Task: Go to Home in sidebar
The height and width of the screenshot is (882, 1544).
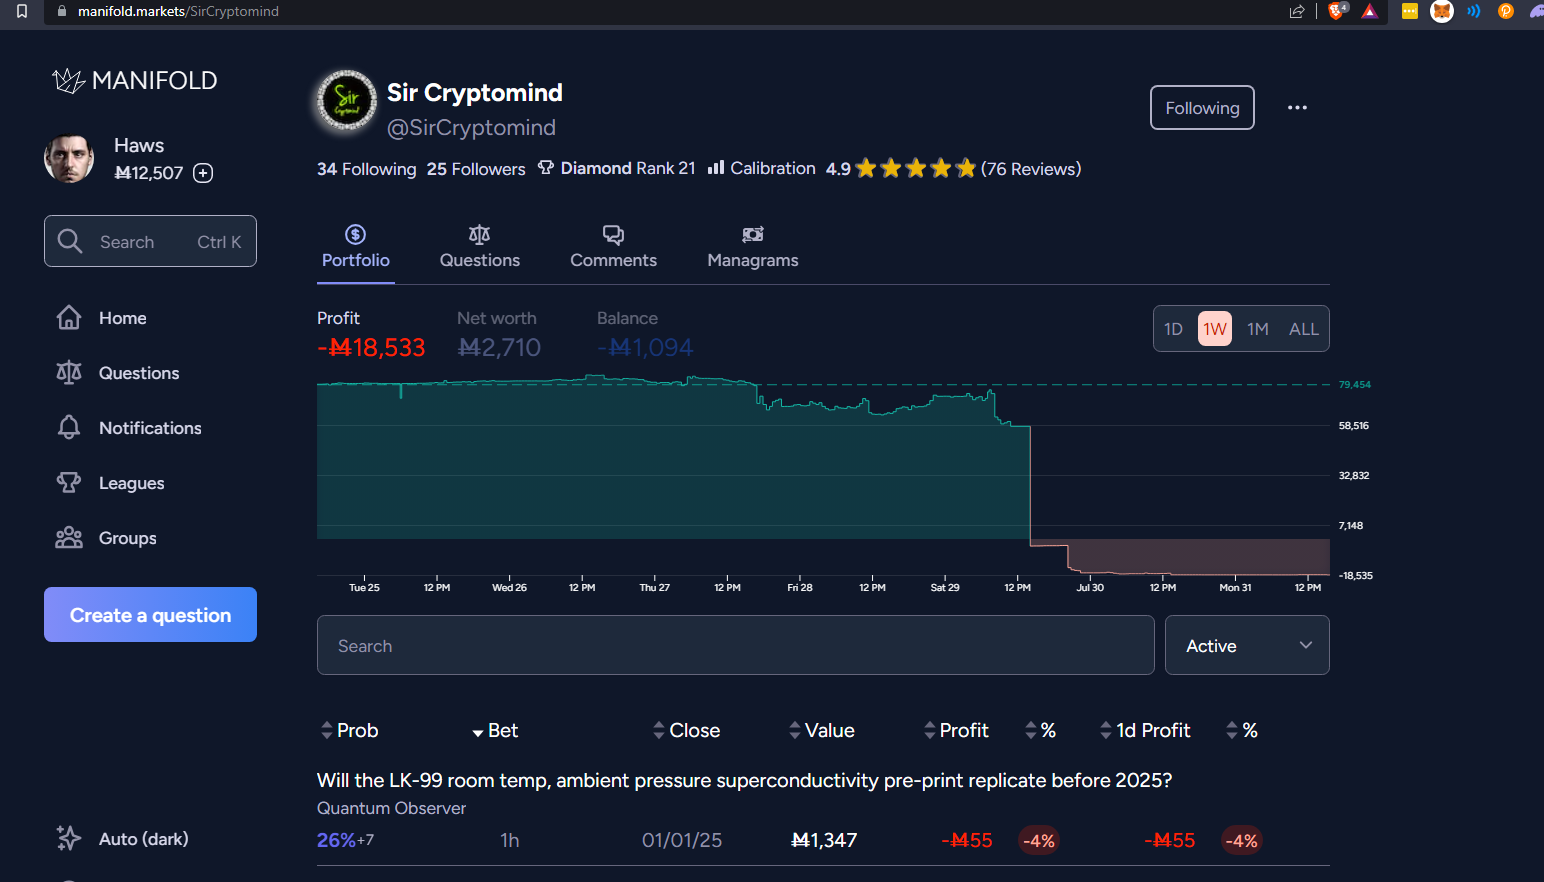Action: pyautogui.click(x=150, y=318)
